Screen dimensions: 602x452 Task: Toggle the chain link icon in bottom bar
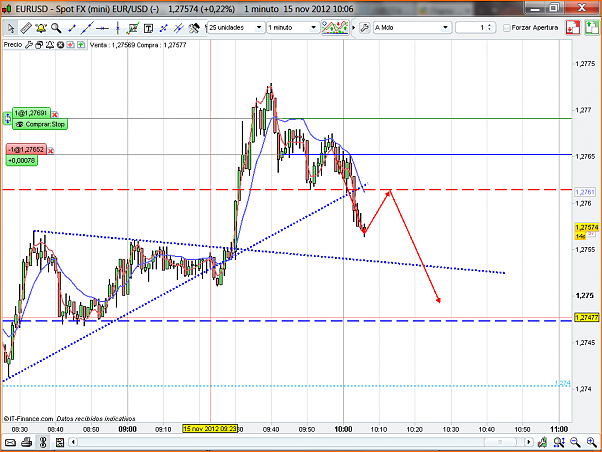point(43,442)
